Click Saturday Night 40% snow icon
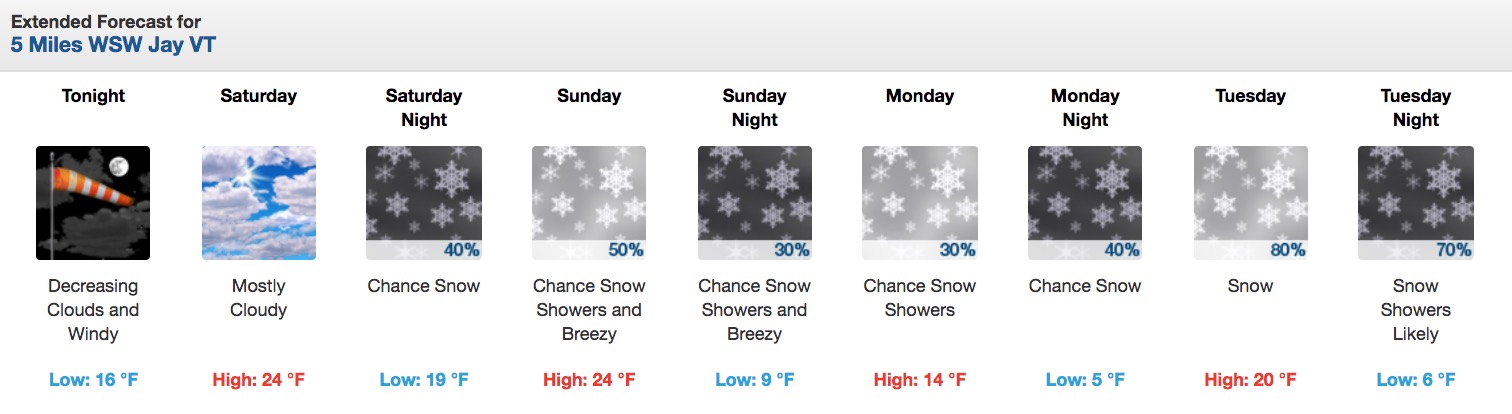This screenshot has width=1512, height=414. tap(424, 203)
